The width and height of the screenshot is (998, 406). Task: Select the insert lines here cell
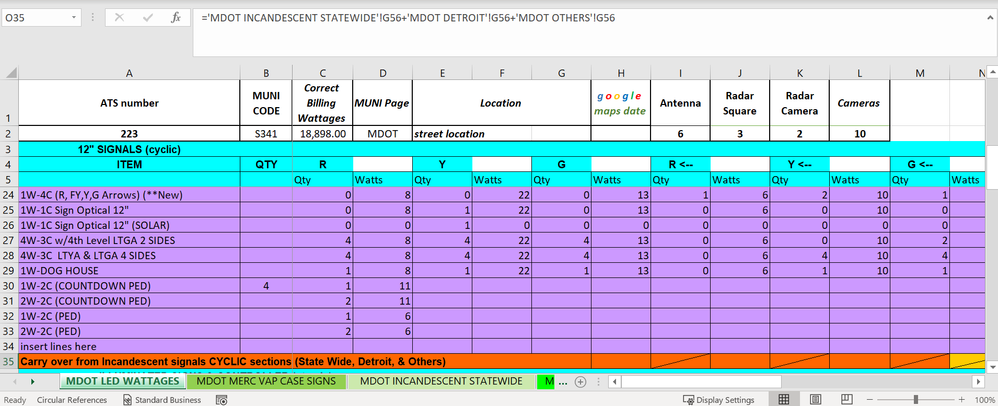[129, 346]
